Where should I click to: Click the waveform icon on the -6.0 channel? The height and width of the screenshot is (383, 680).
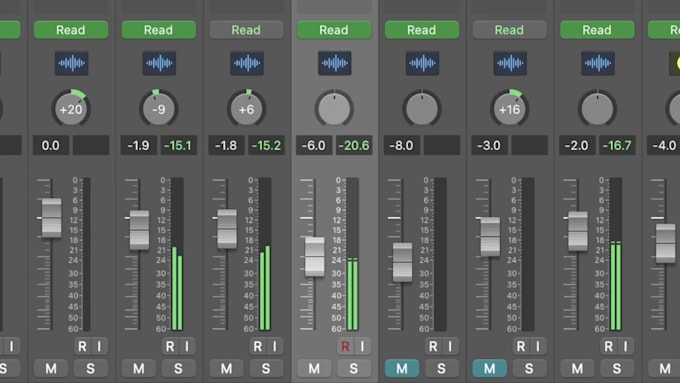point(335,63)
